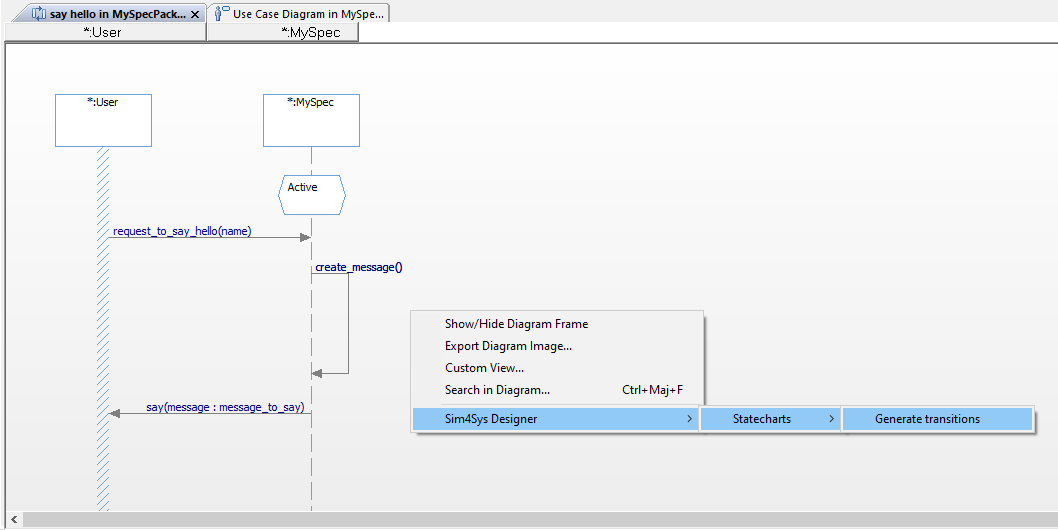This screenshot has width=1058, height=530.
Task: Select the *:User column header
Action: click(106, 32)
